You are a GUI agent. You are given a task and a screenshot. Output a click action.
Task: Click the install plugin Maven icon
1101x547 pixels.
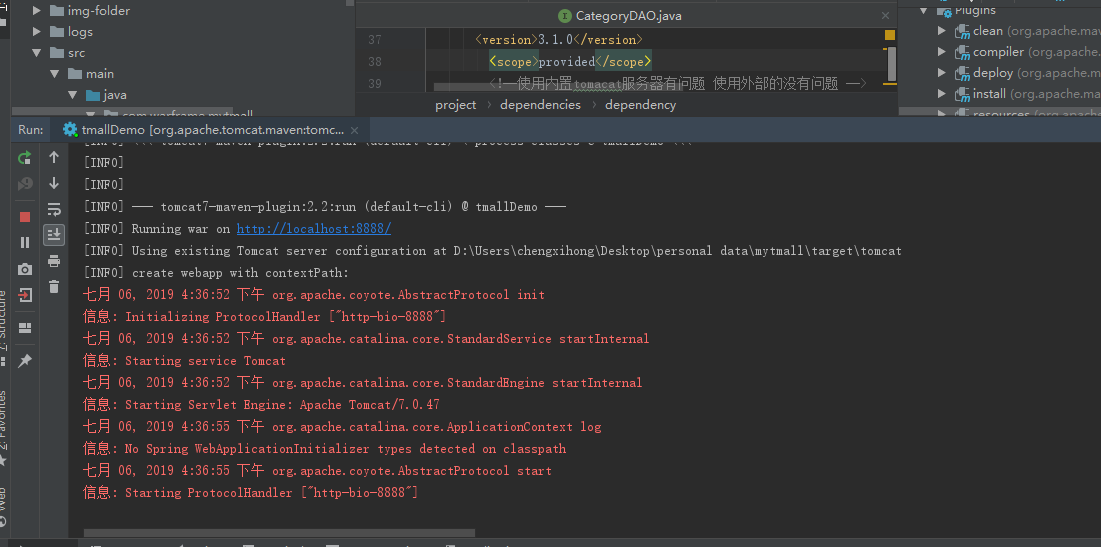click(x=962, y=94)
